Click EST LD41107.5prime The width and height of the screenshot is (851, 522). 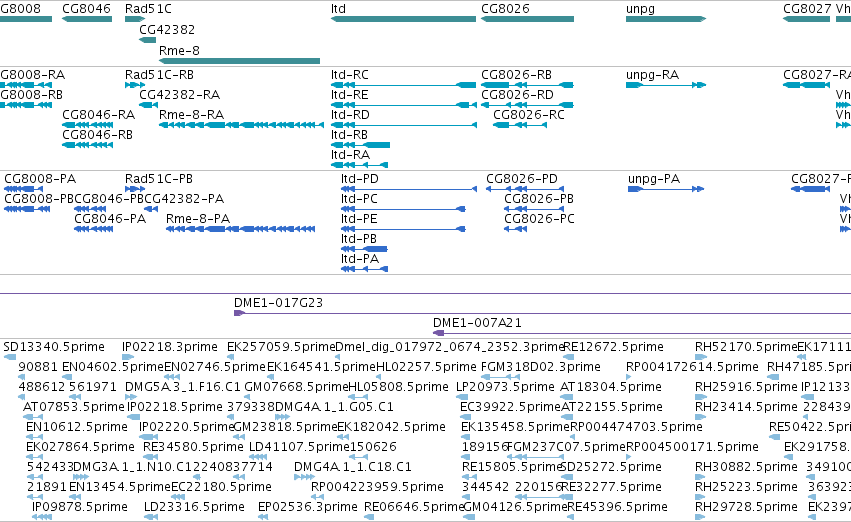coord(259,457)
